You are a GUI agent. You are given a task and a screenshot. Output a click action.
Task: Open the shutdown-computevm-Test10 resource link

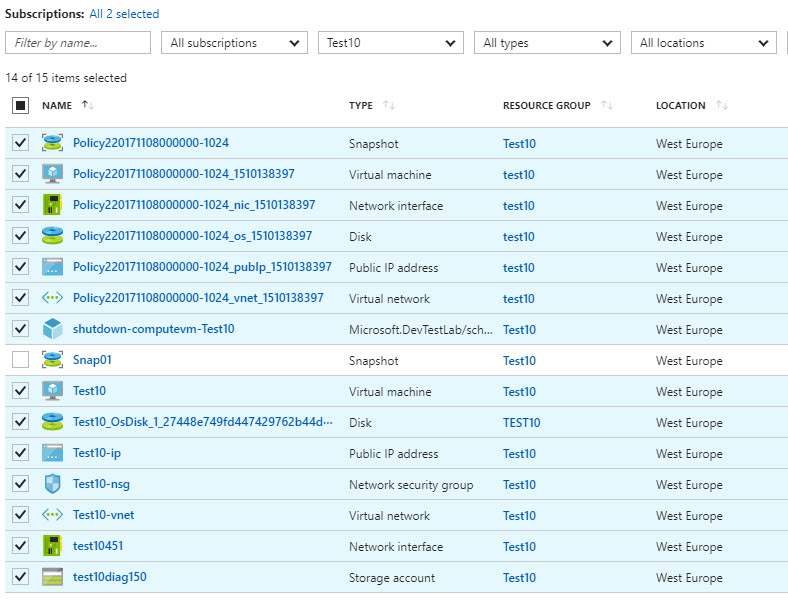153,329
